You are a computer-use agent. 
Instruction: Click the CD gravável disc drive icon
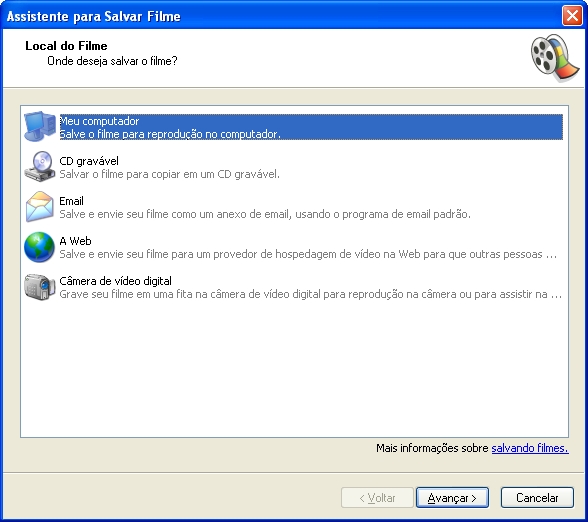click(x=40, y=166)
